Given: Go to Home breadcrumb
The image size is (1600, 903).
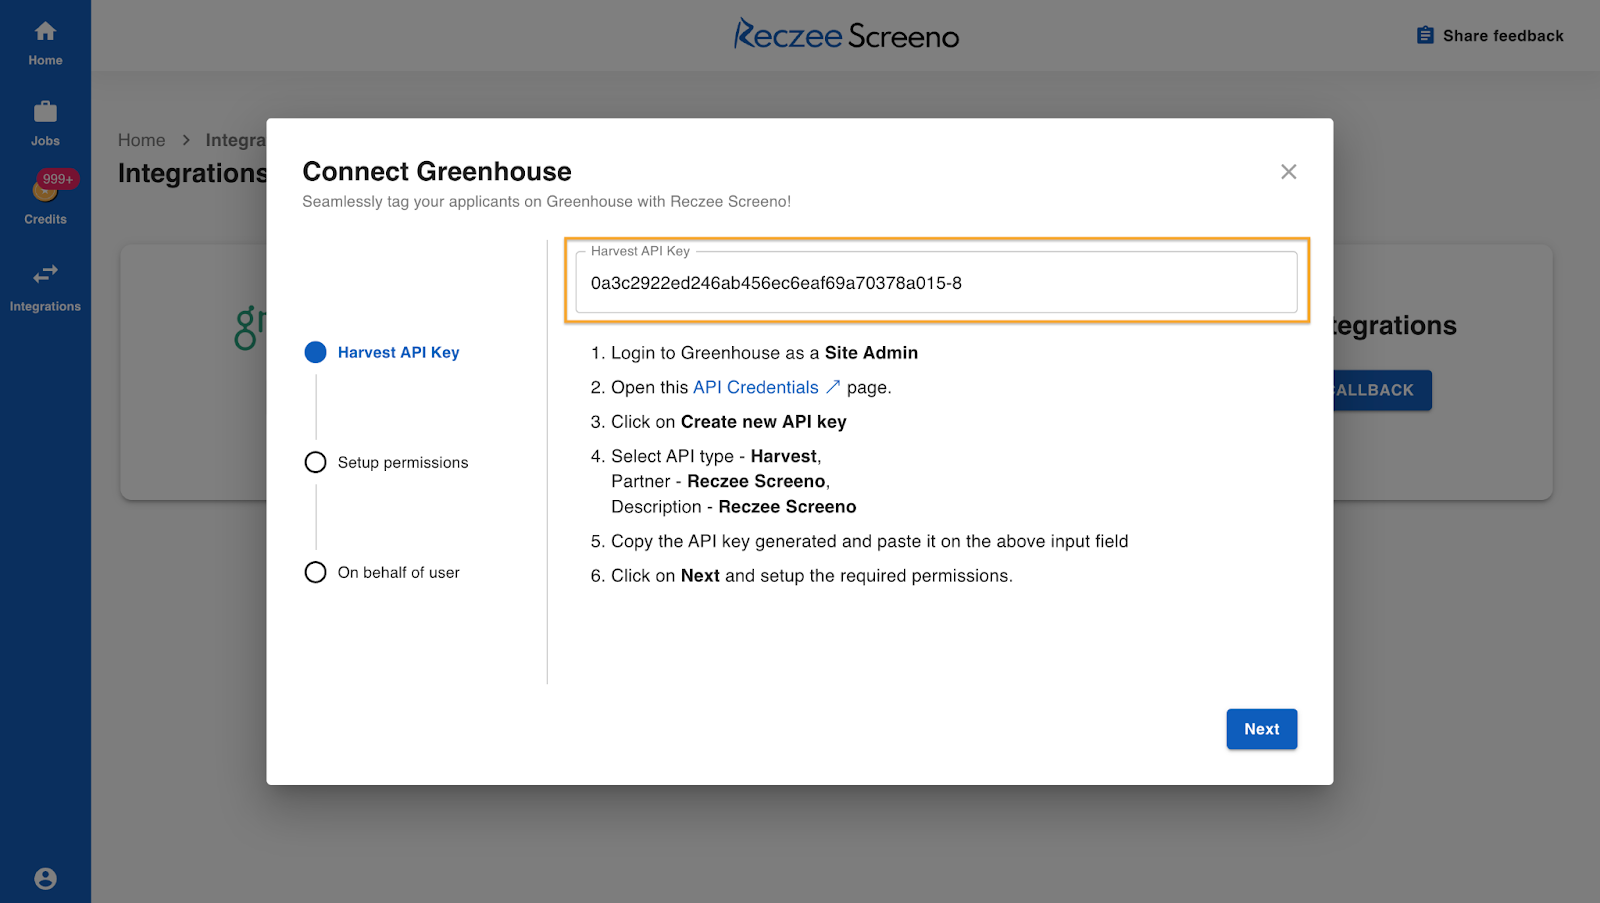Looking at the screenshot, I should point(141,140).
